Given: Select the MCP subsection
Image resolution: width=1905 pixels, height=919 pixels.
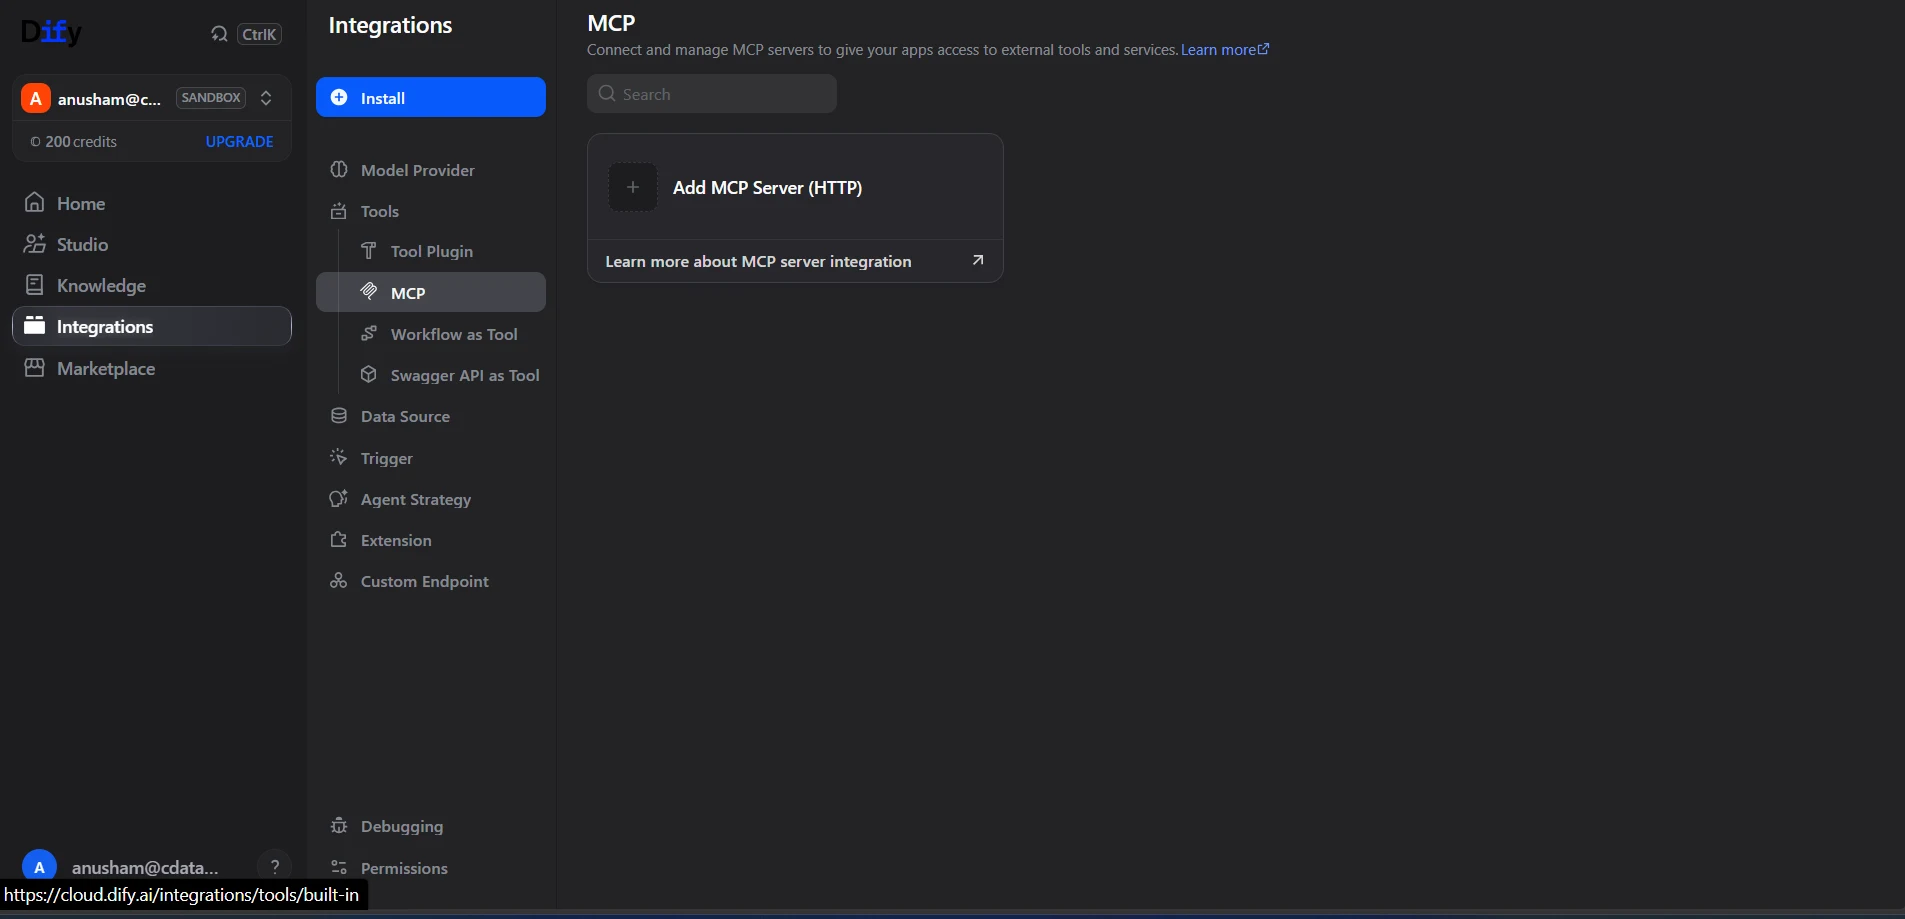Looking at the screenshot, I should coord(431,292).
